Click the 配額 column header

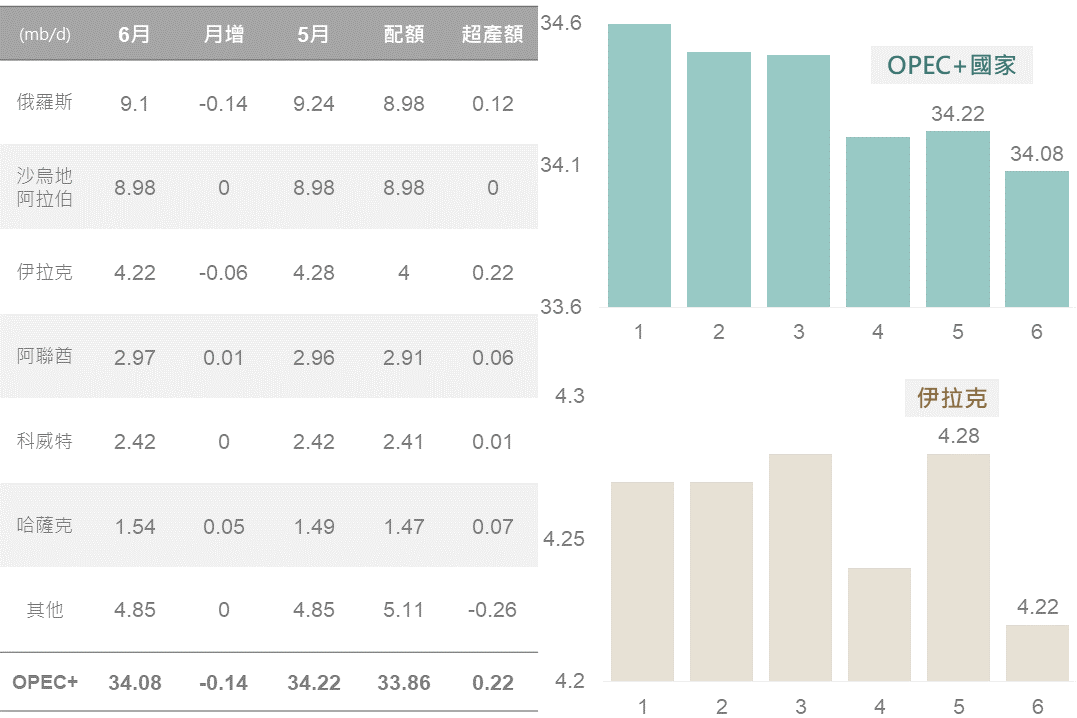click(x=403, y=34)
